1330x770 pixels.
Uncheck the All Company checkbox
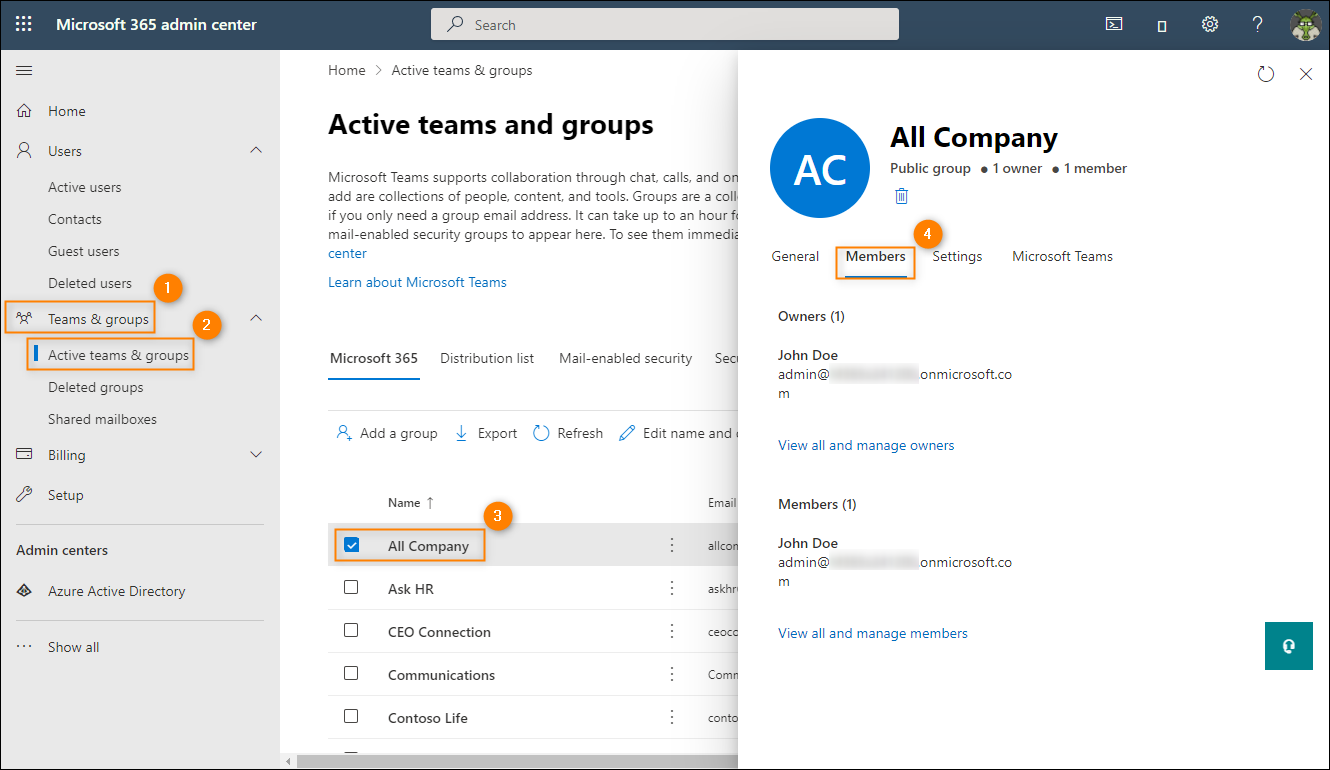click(x=351, y=545)
